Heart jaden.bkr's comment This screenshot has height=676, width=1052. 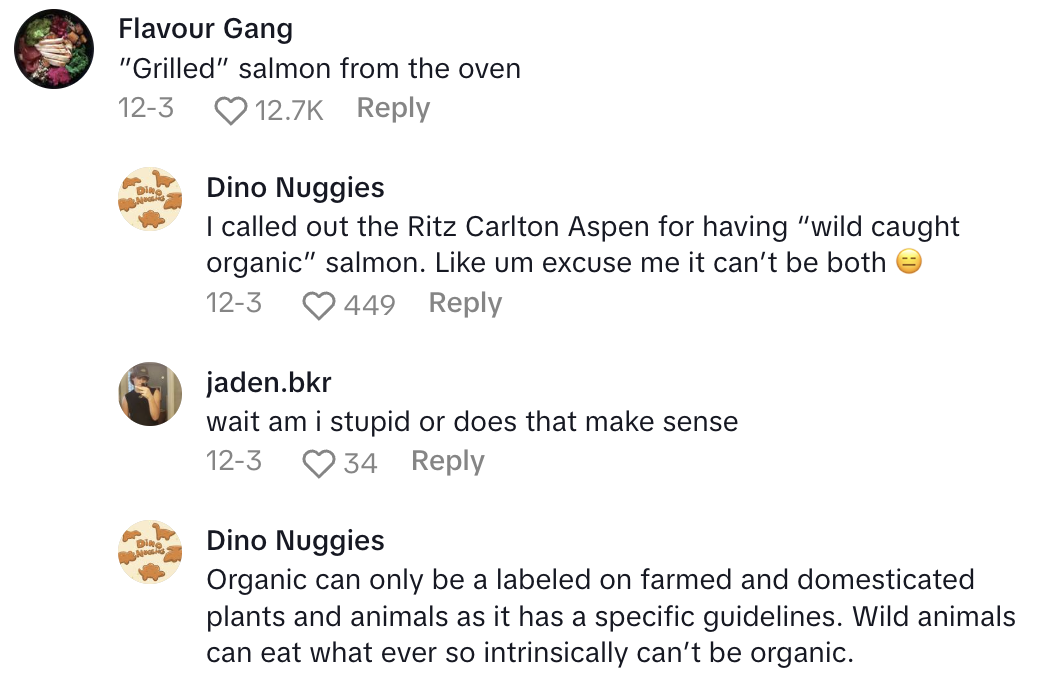[x=319, y=463]
